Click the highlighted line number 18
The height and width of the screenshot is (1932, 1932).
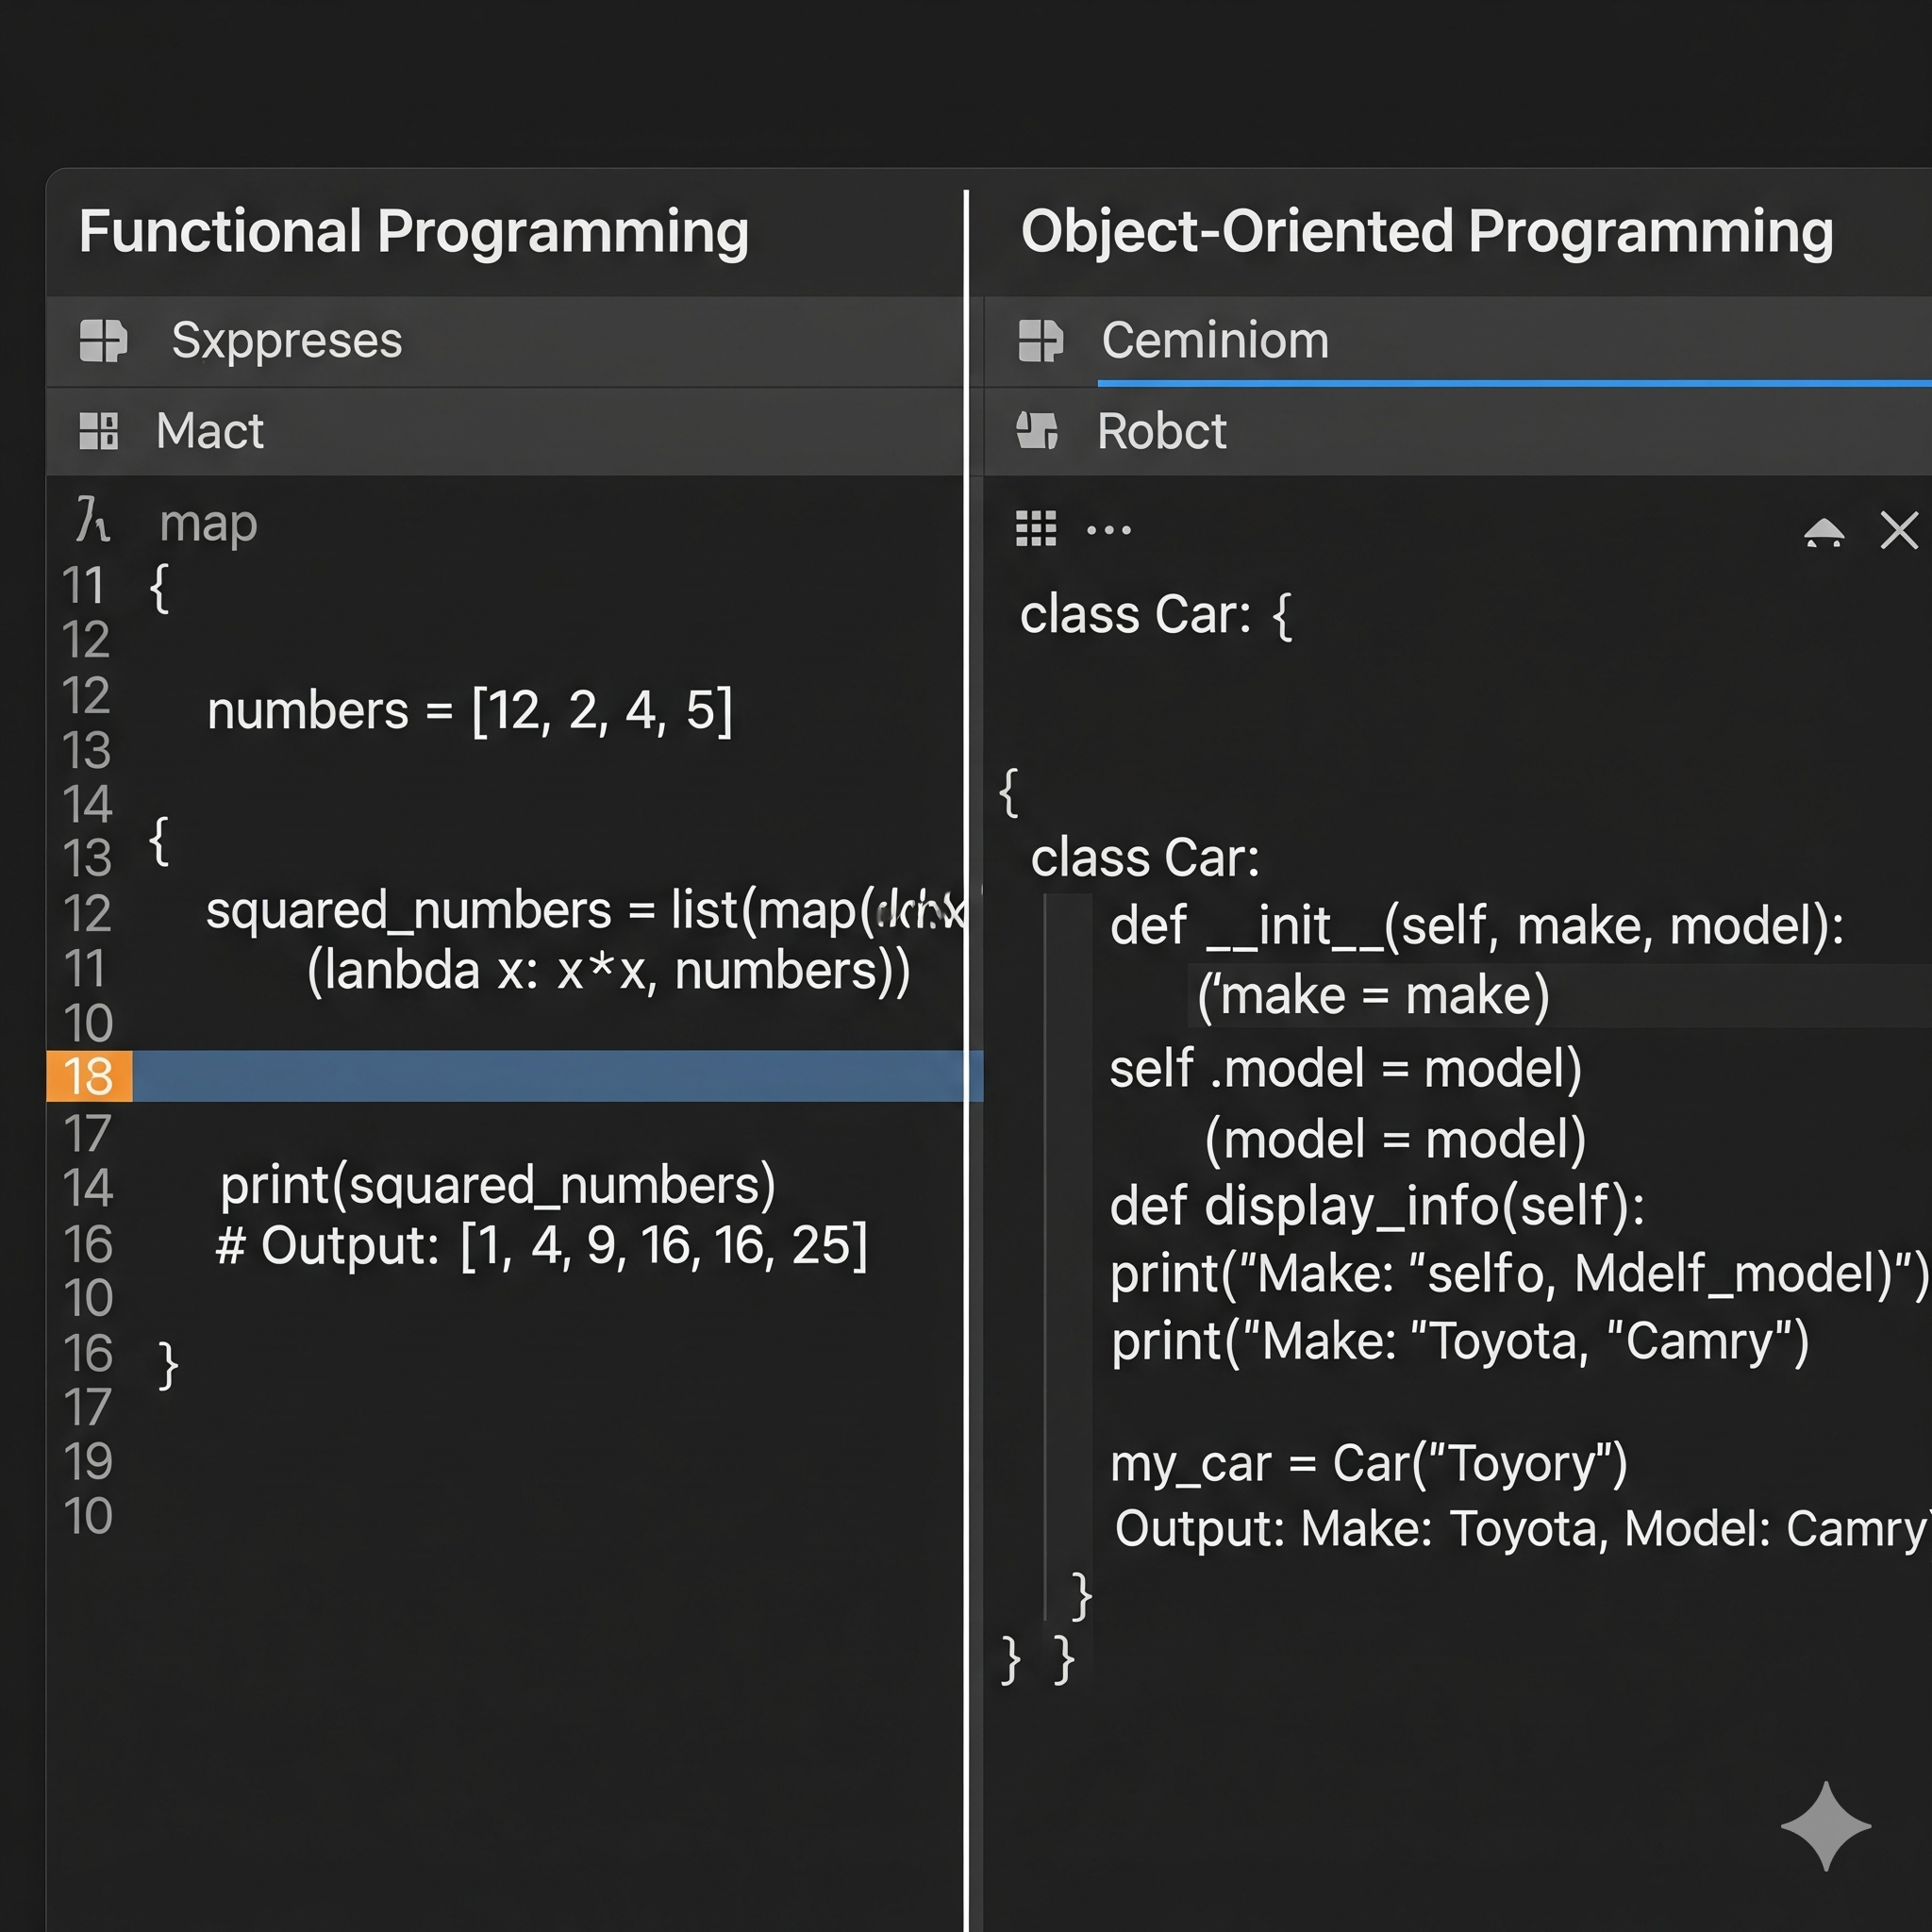click(88, 1076)
